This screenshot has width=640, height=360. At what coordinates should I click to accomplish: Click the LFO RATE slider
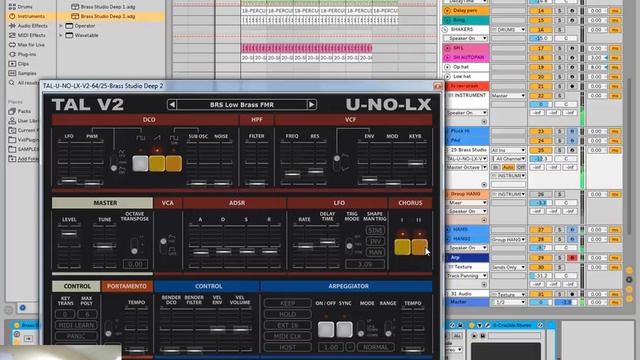[x=304, y=246]
